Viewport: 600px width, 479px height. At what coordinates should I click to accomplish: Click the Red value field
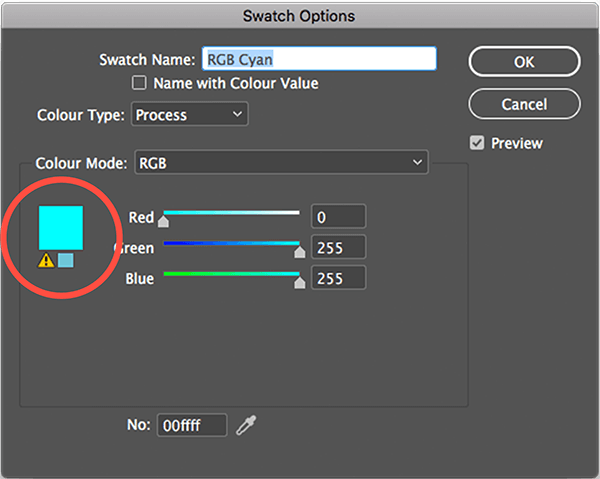(x=339, y=217)
